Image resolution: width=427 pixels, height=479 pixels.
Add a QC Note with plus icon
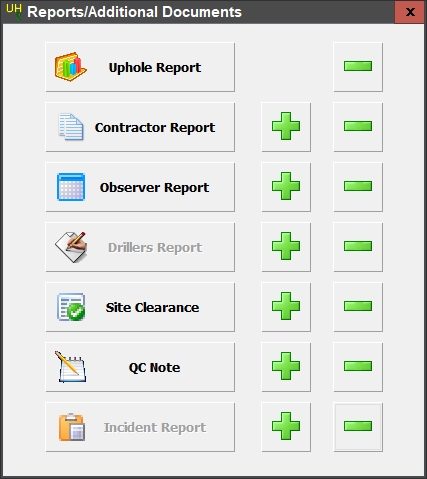pyautogui.click(x=286, y=367)
